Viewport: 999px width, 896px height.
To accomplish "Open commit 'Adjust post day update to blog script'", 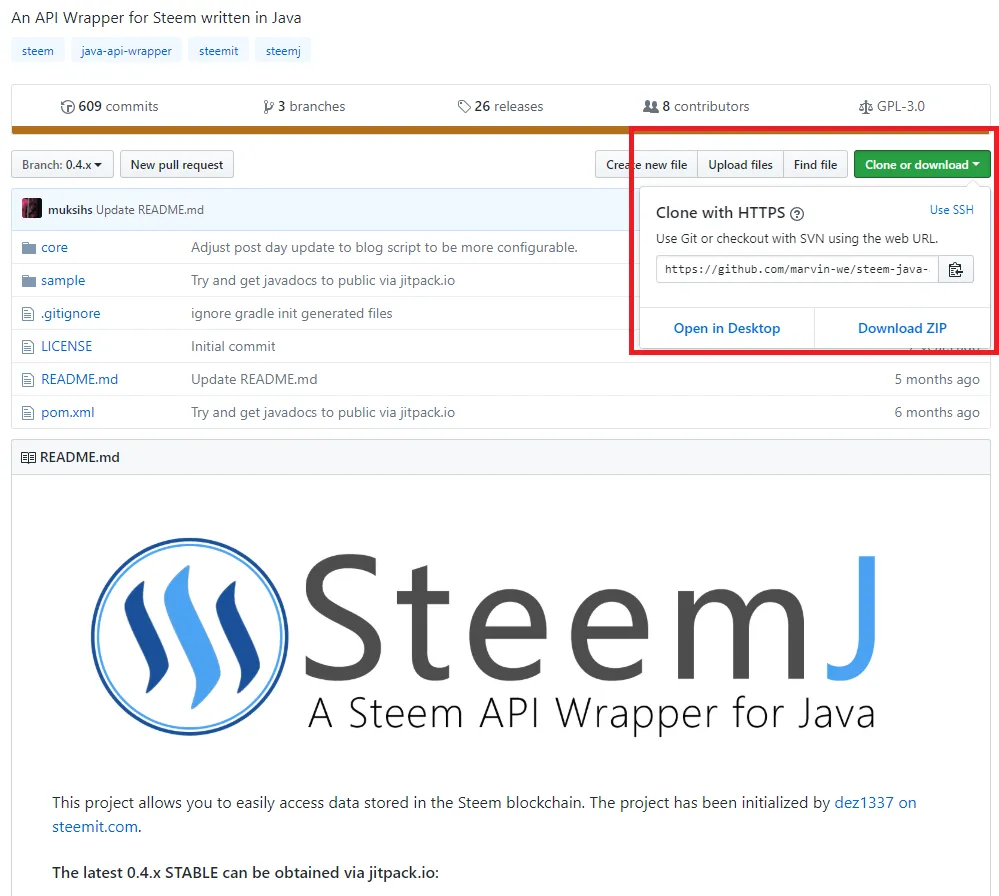I will [384, 247].
